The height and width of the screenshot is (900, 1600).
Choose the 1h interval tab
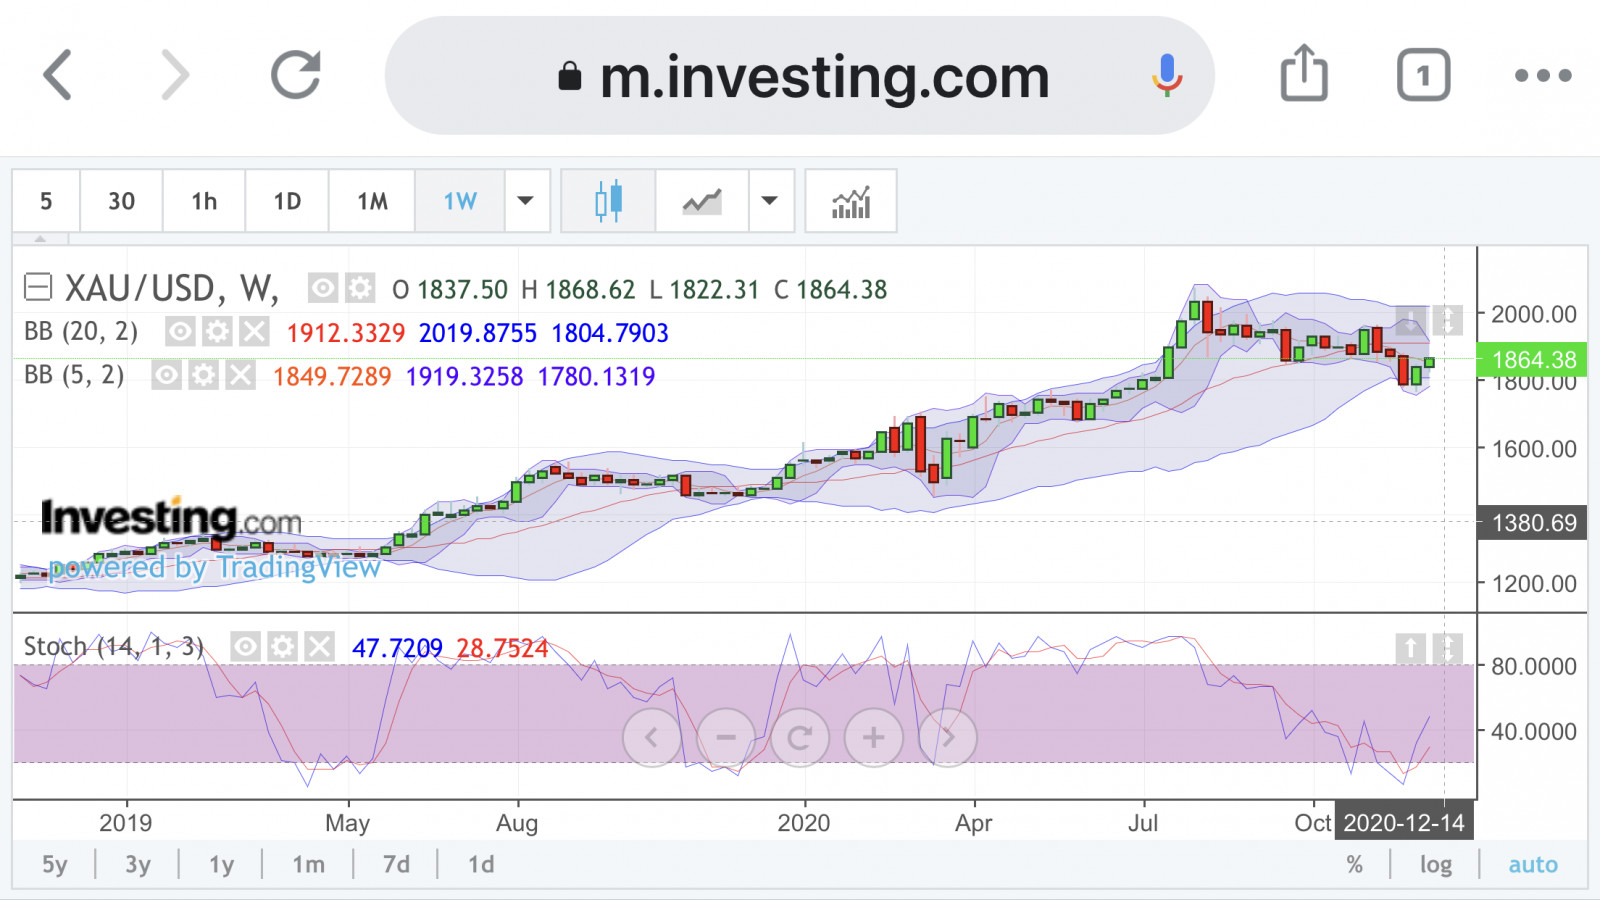[204, 201]
